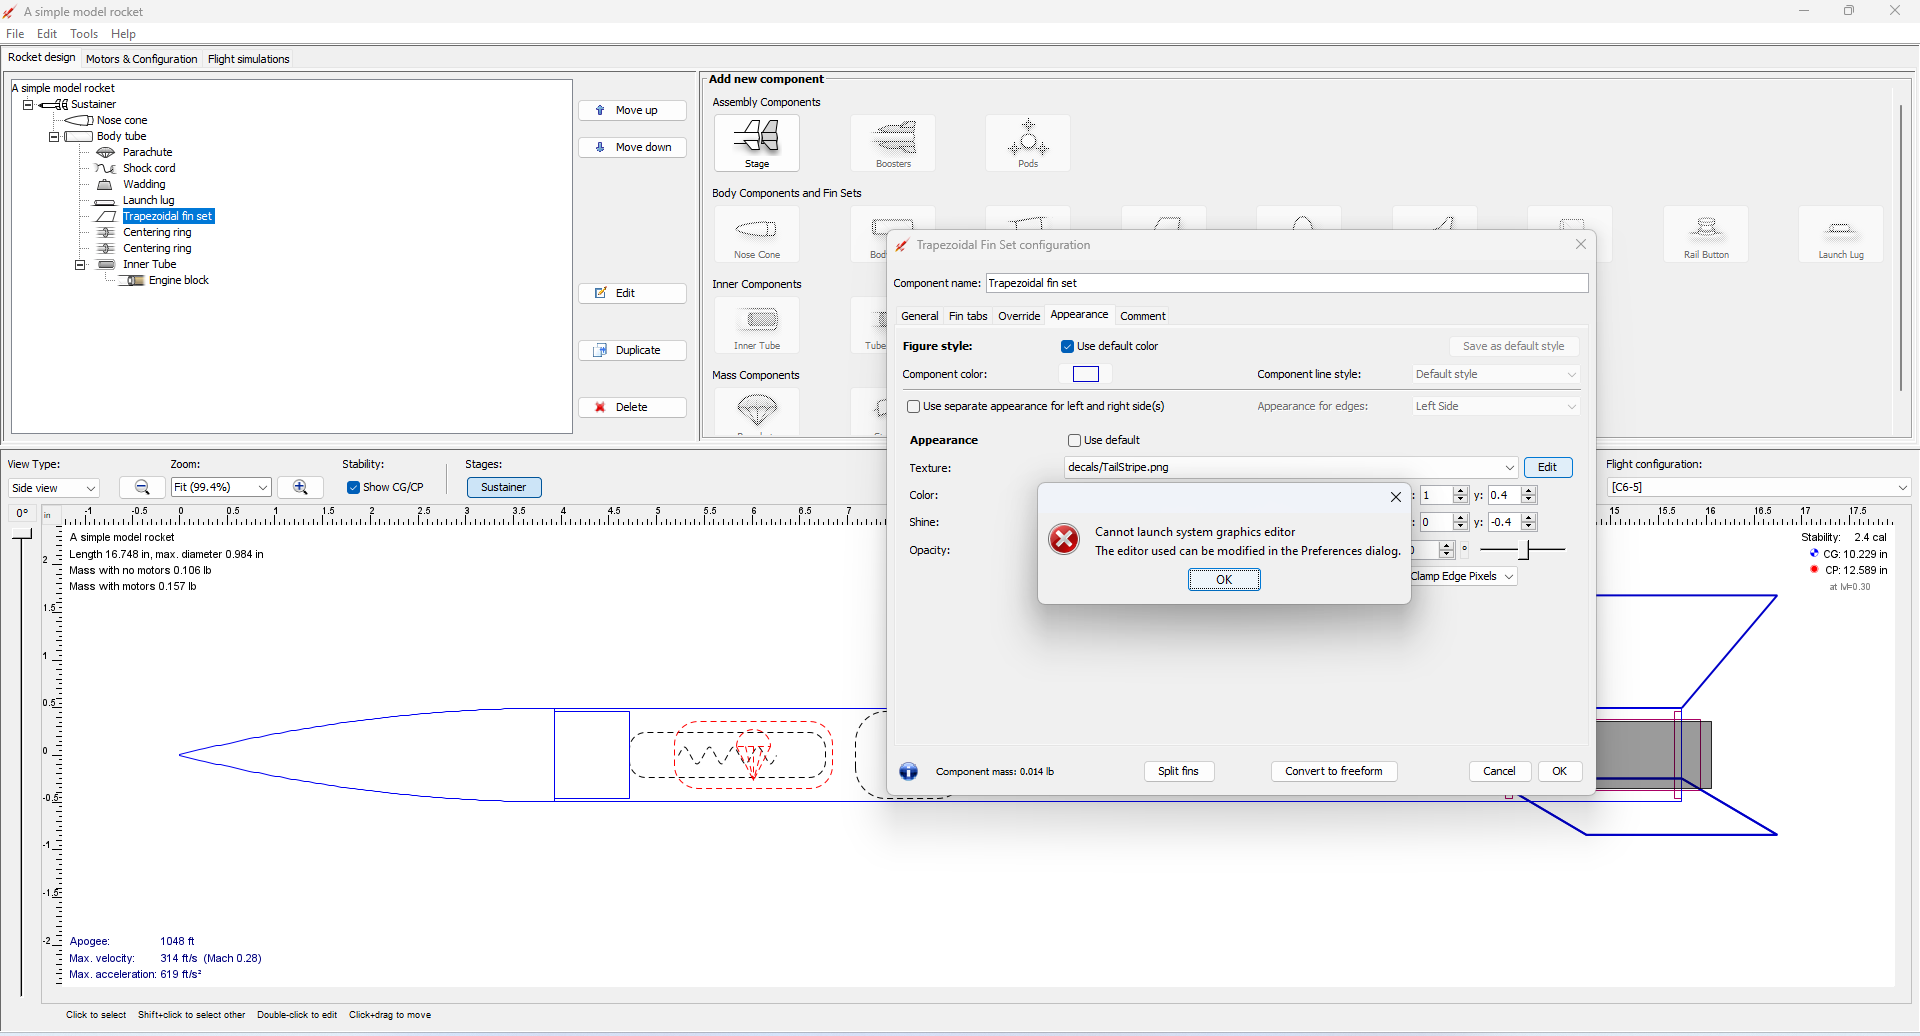Uncheck Use default color
This screenshot has height=1036, width=1920.
(1068, 346)
